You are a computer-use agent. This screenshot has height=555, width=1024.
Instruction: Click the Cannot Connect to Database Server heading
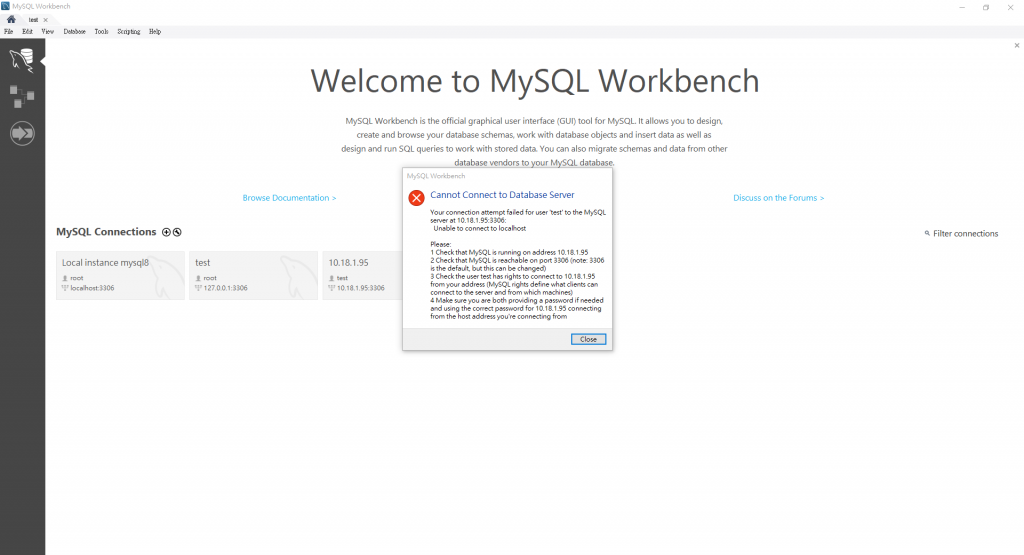(x=502, y=195)
